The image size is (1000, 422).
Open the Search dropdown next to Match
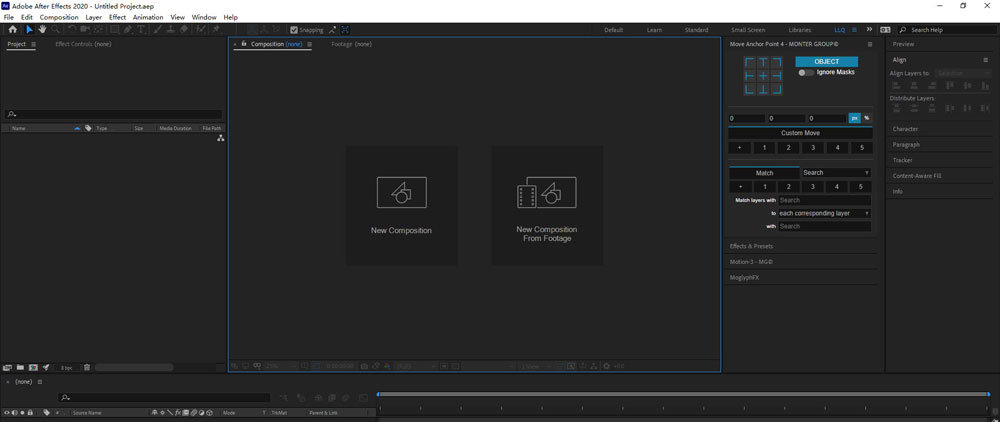(835, 173)
